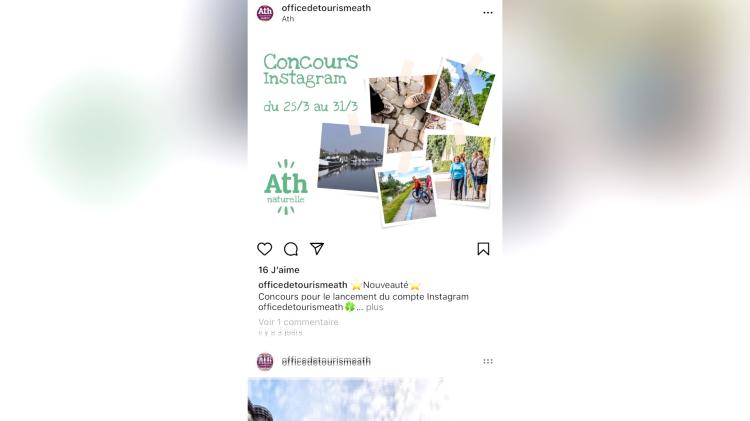Share post with paper plane icon
Viewport: 750px width, 421px height.
pos(317,248)
